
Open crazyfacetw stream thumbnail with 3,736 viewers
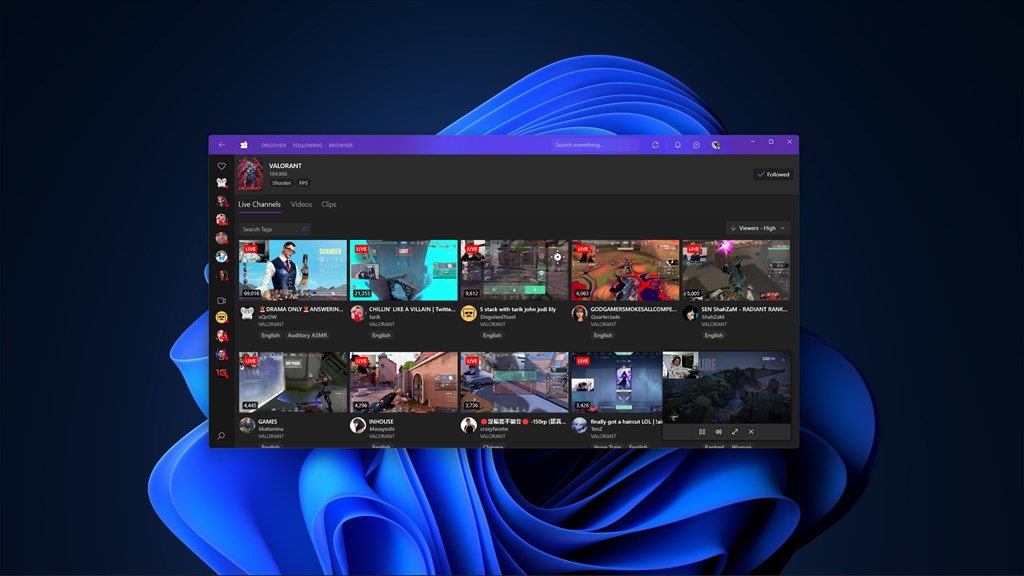(515, 382)
